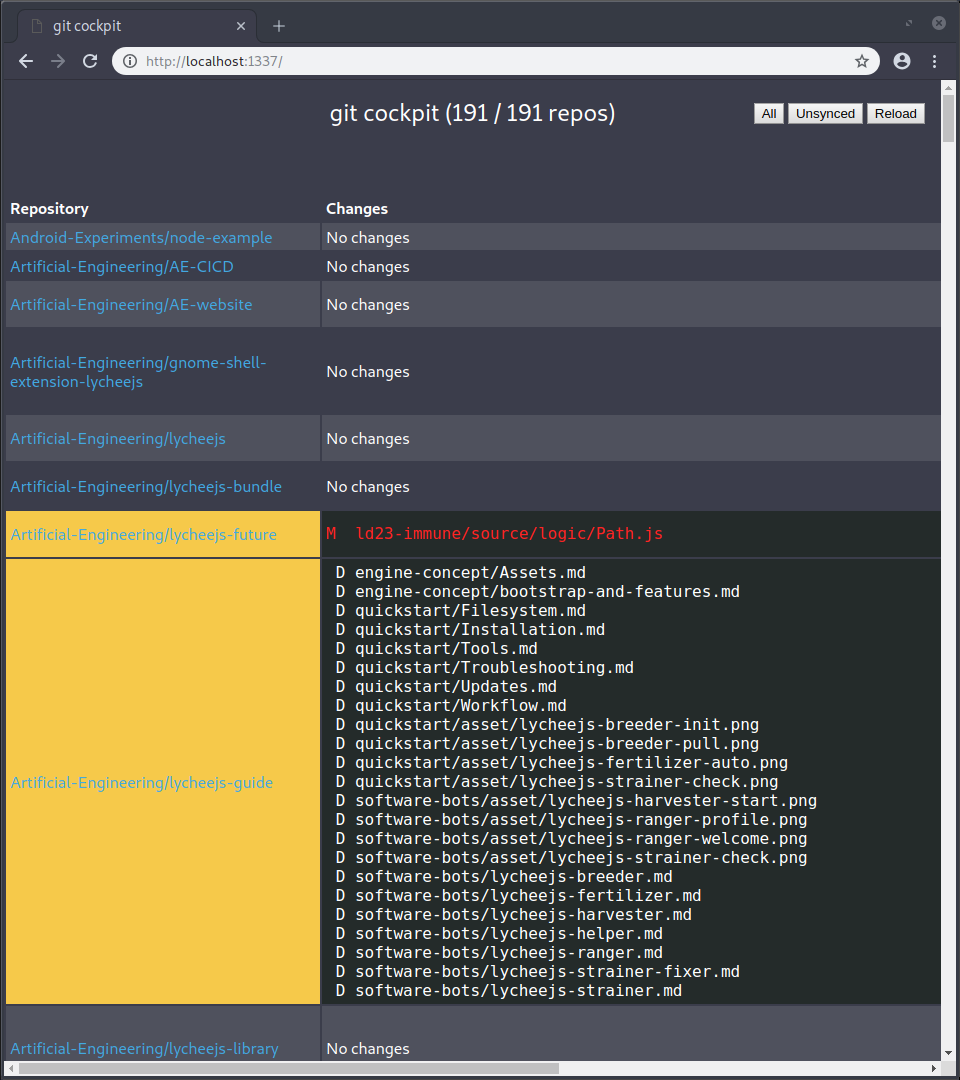The image size is (960, 1080).
Task: Click quickstart/asset/lycheejs-strainer-check.png entry
Action: [567, 782]
